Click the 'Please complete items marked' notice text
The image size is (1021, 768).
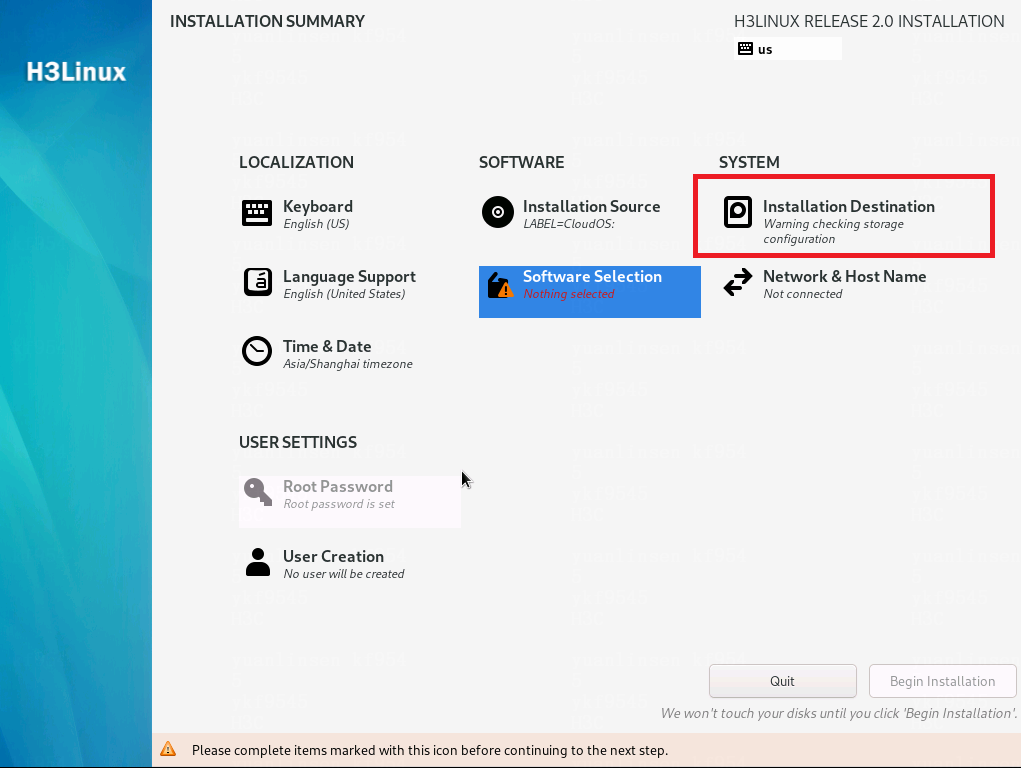coord(430,750)
